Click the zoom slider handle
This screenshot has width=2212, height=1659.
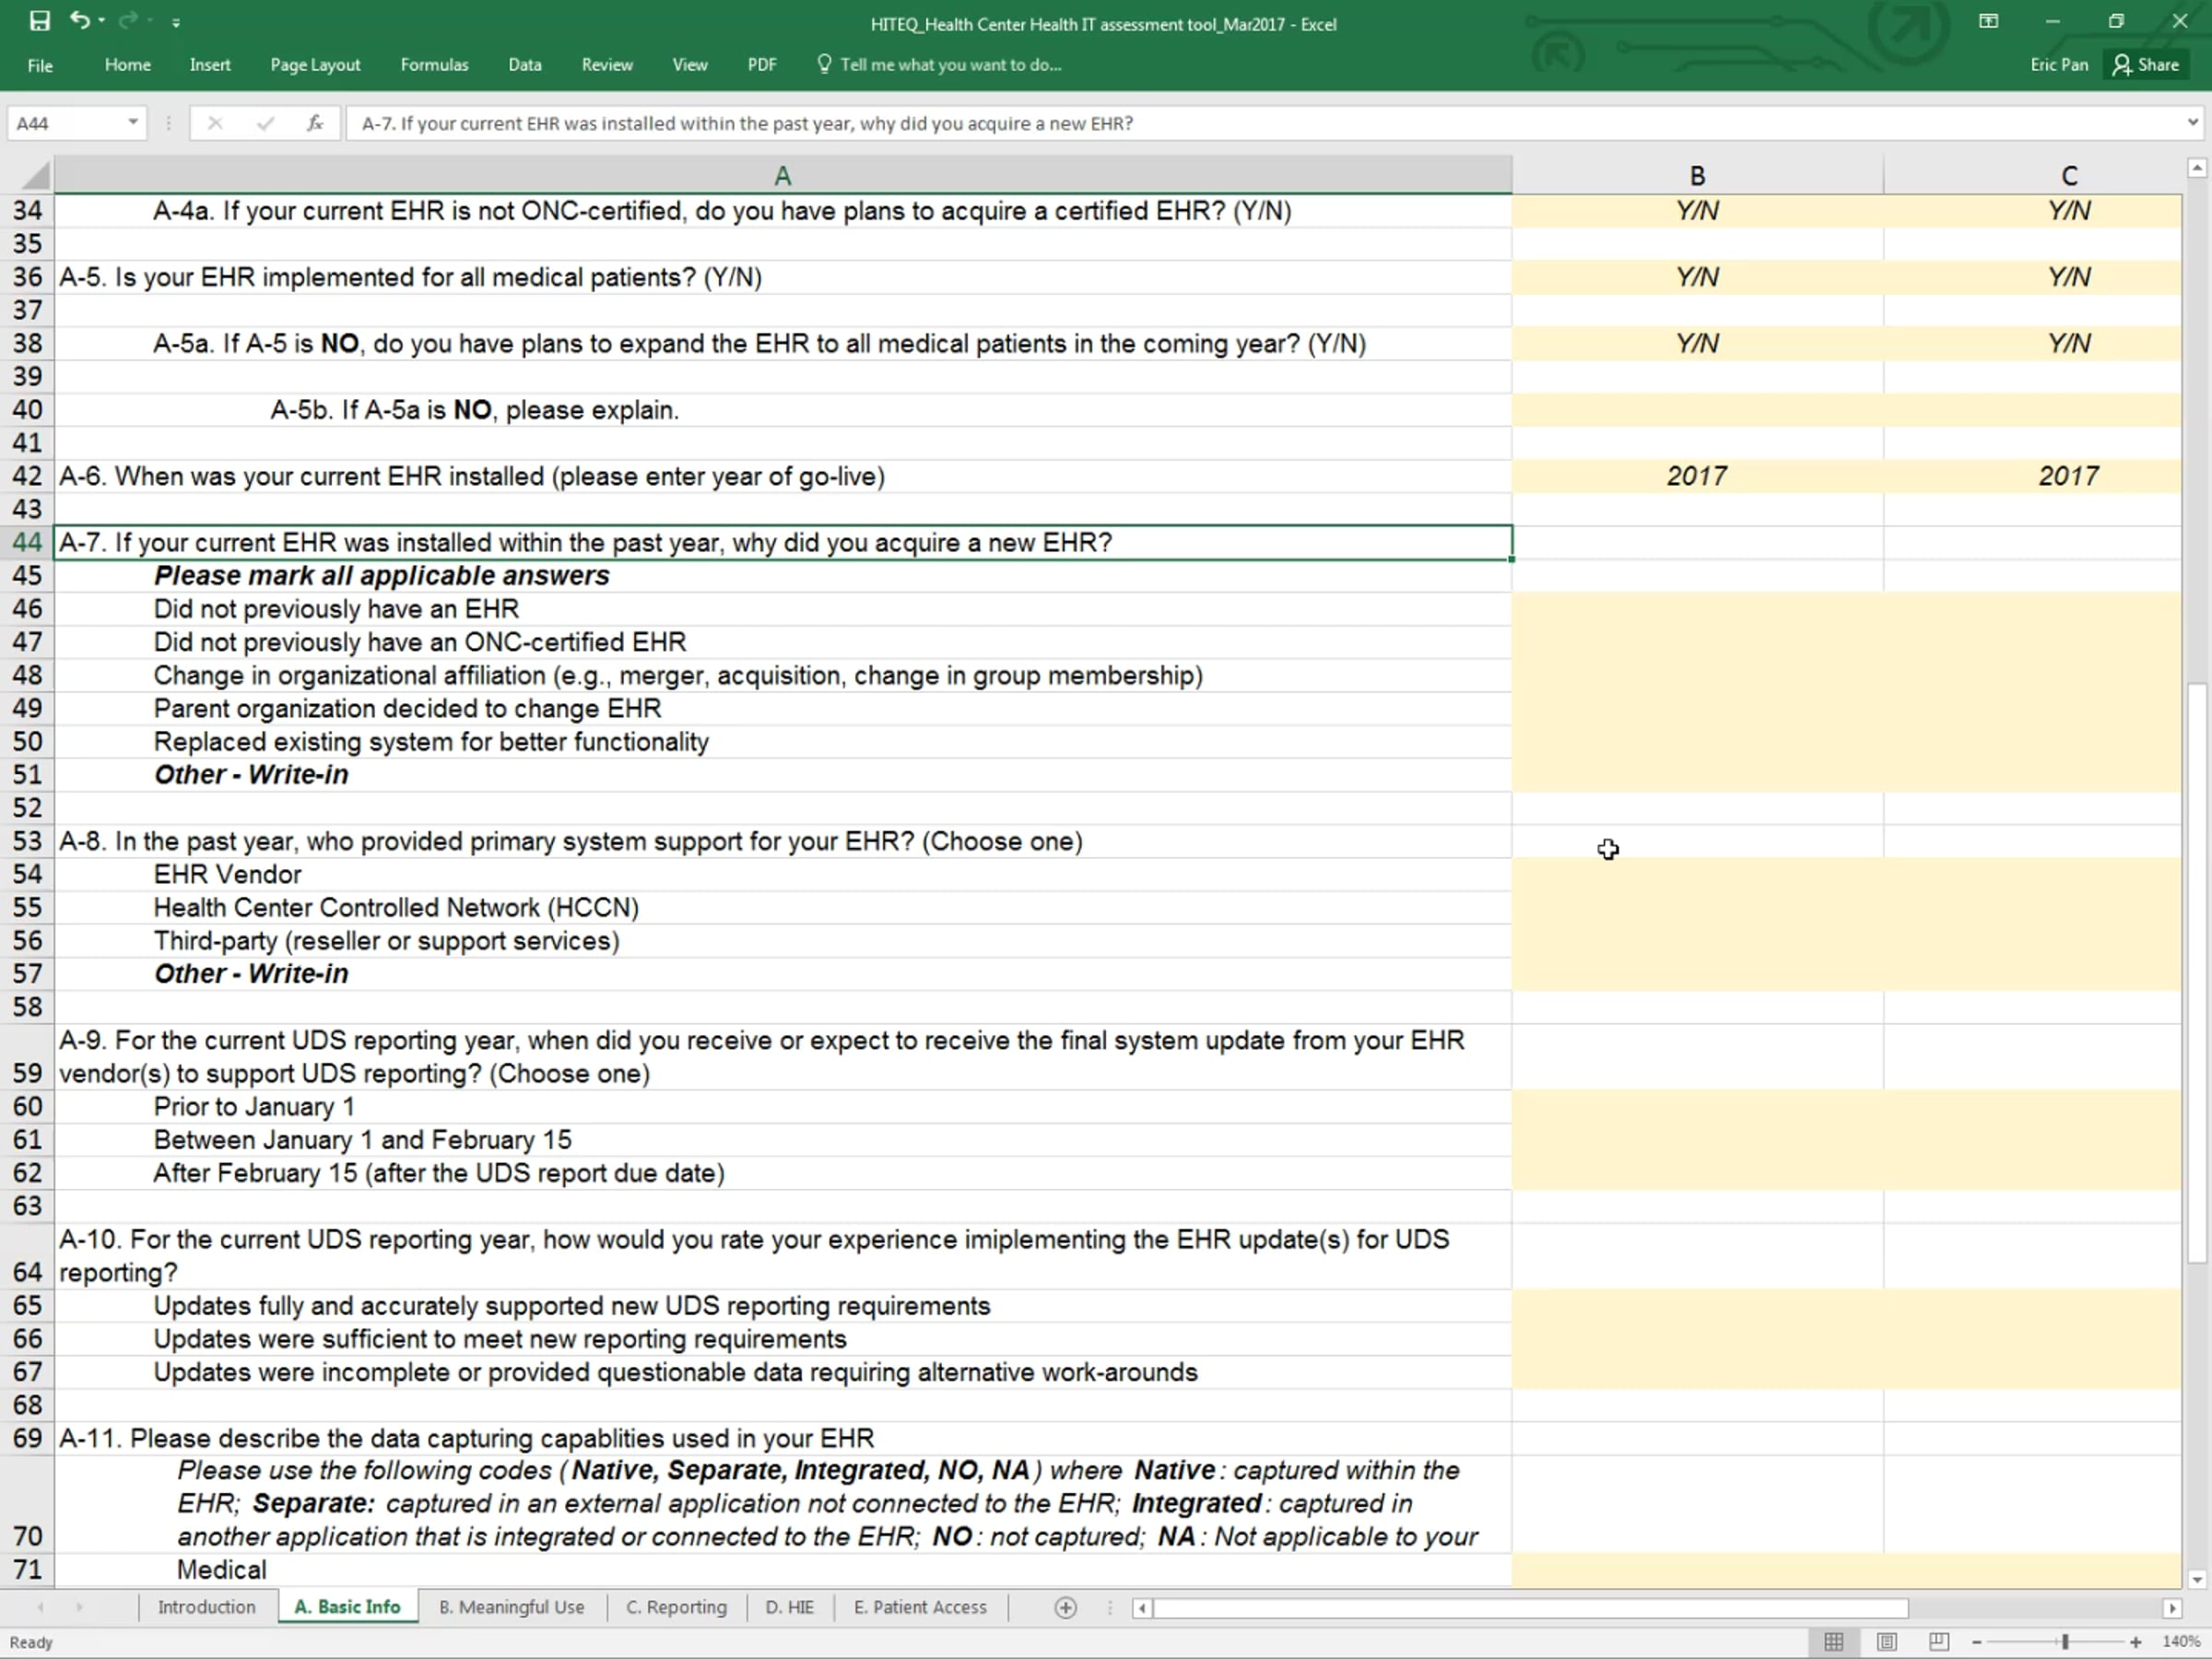(2065, 1642)
